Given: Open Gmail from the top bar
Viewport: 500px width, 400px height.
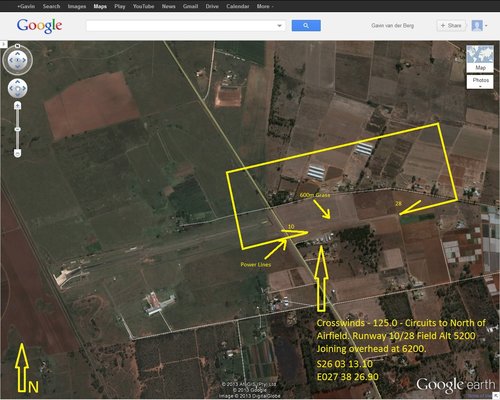Looking at the screenshot, I should pos(190,6).
